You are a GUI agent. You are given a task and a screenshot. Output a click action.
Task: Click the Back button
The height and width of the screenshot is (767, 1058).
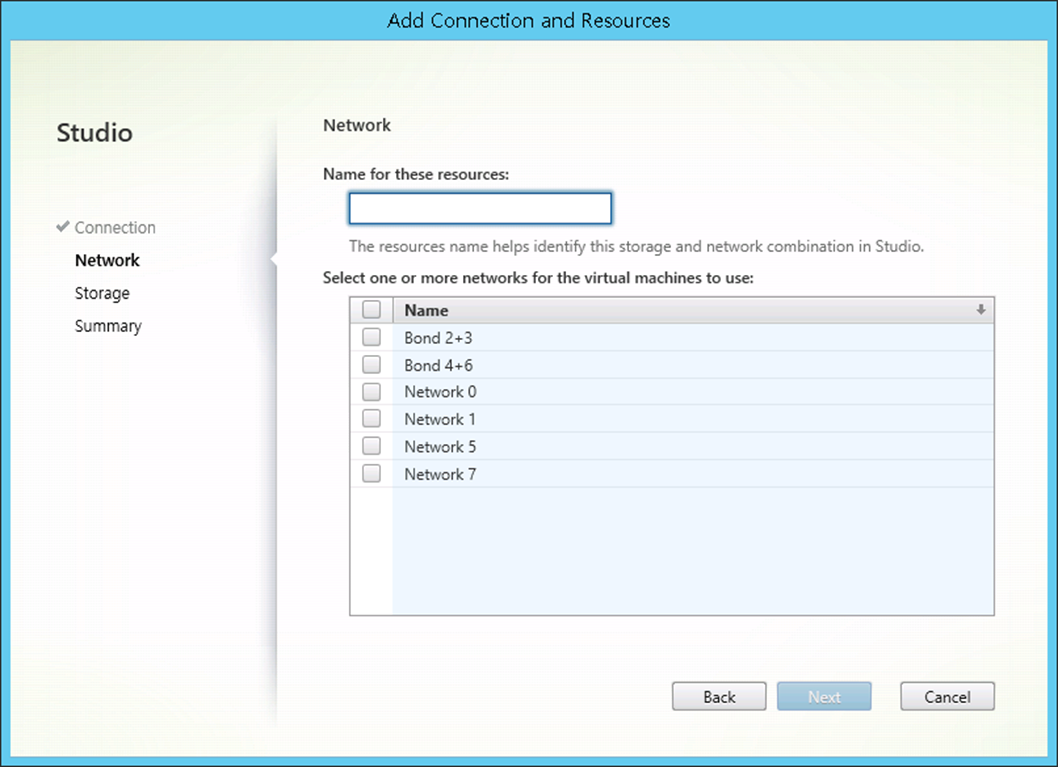point(719,696)
